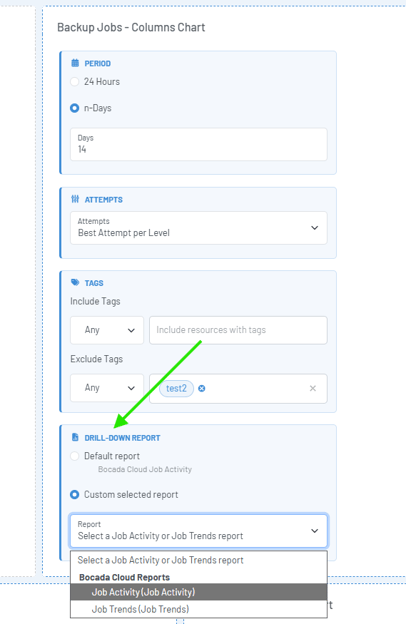Click the calendar icon beside PERIOD

click(x=75, y=63)
